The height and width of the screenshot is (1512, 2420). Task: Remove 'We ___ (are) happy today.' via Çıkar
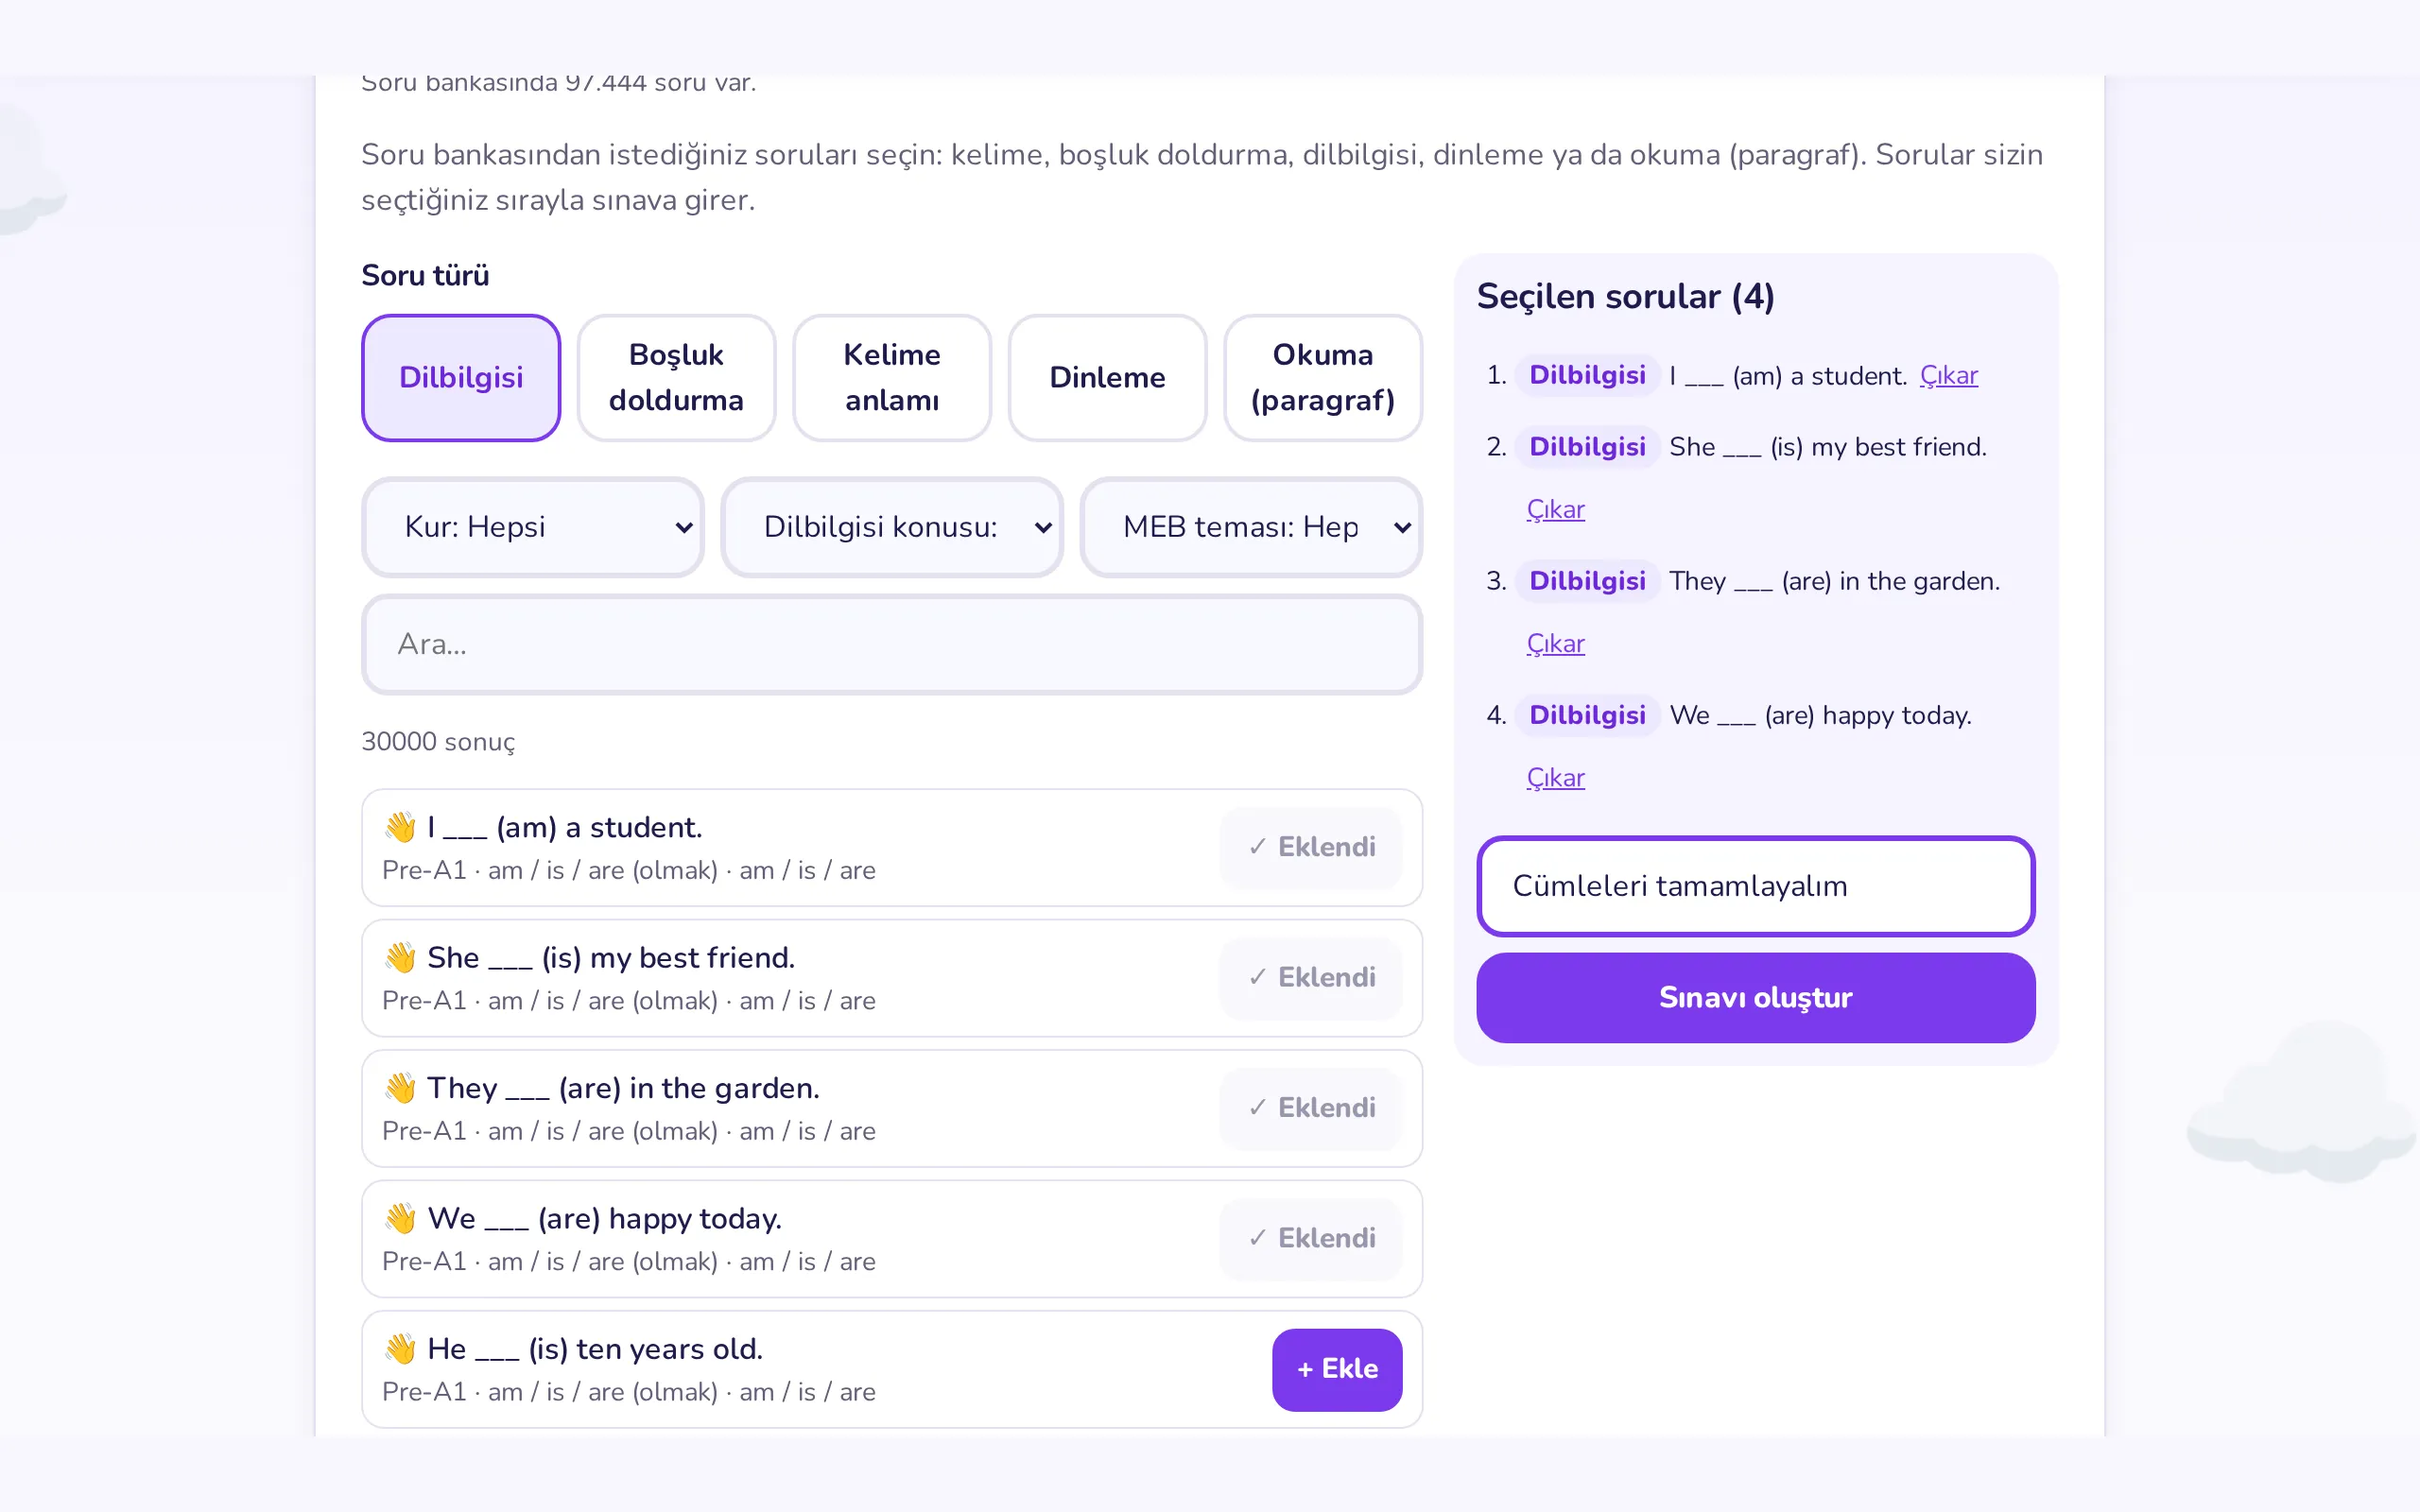point(1555,778)
